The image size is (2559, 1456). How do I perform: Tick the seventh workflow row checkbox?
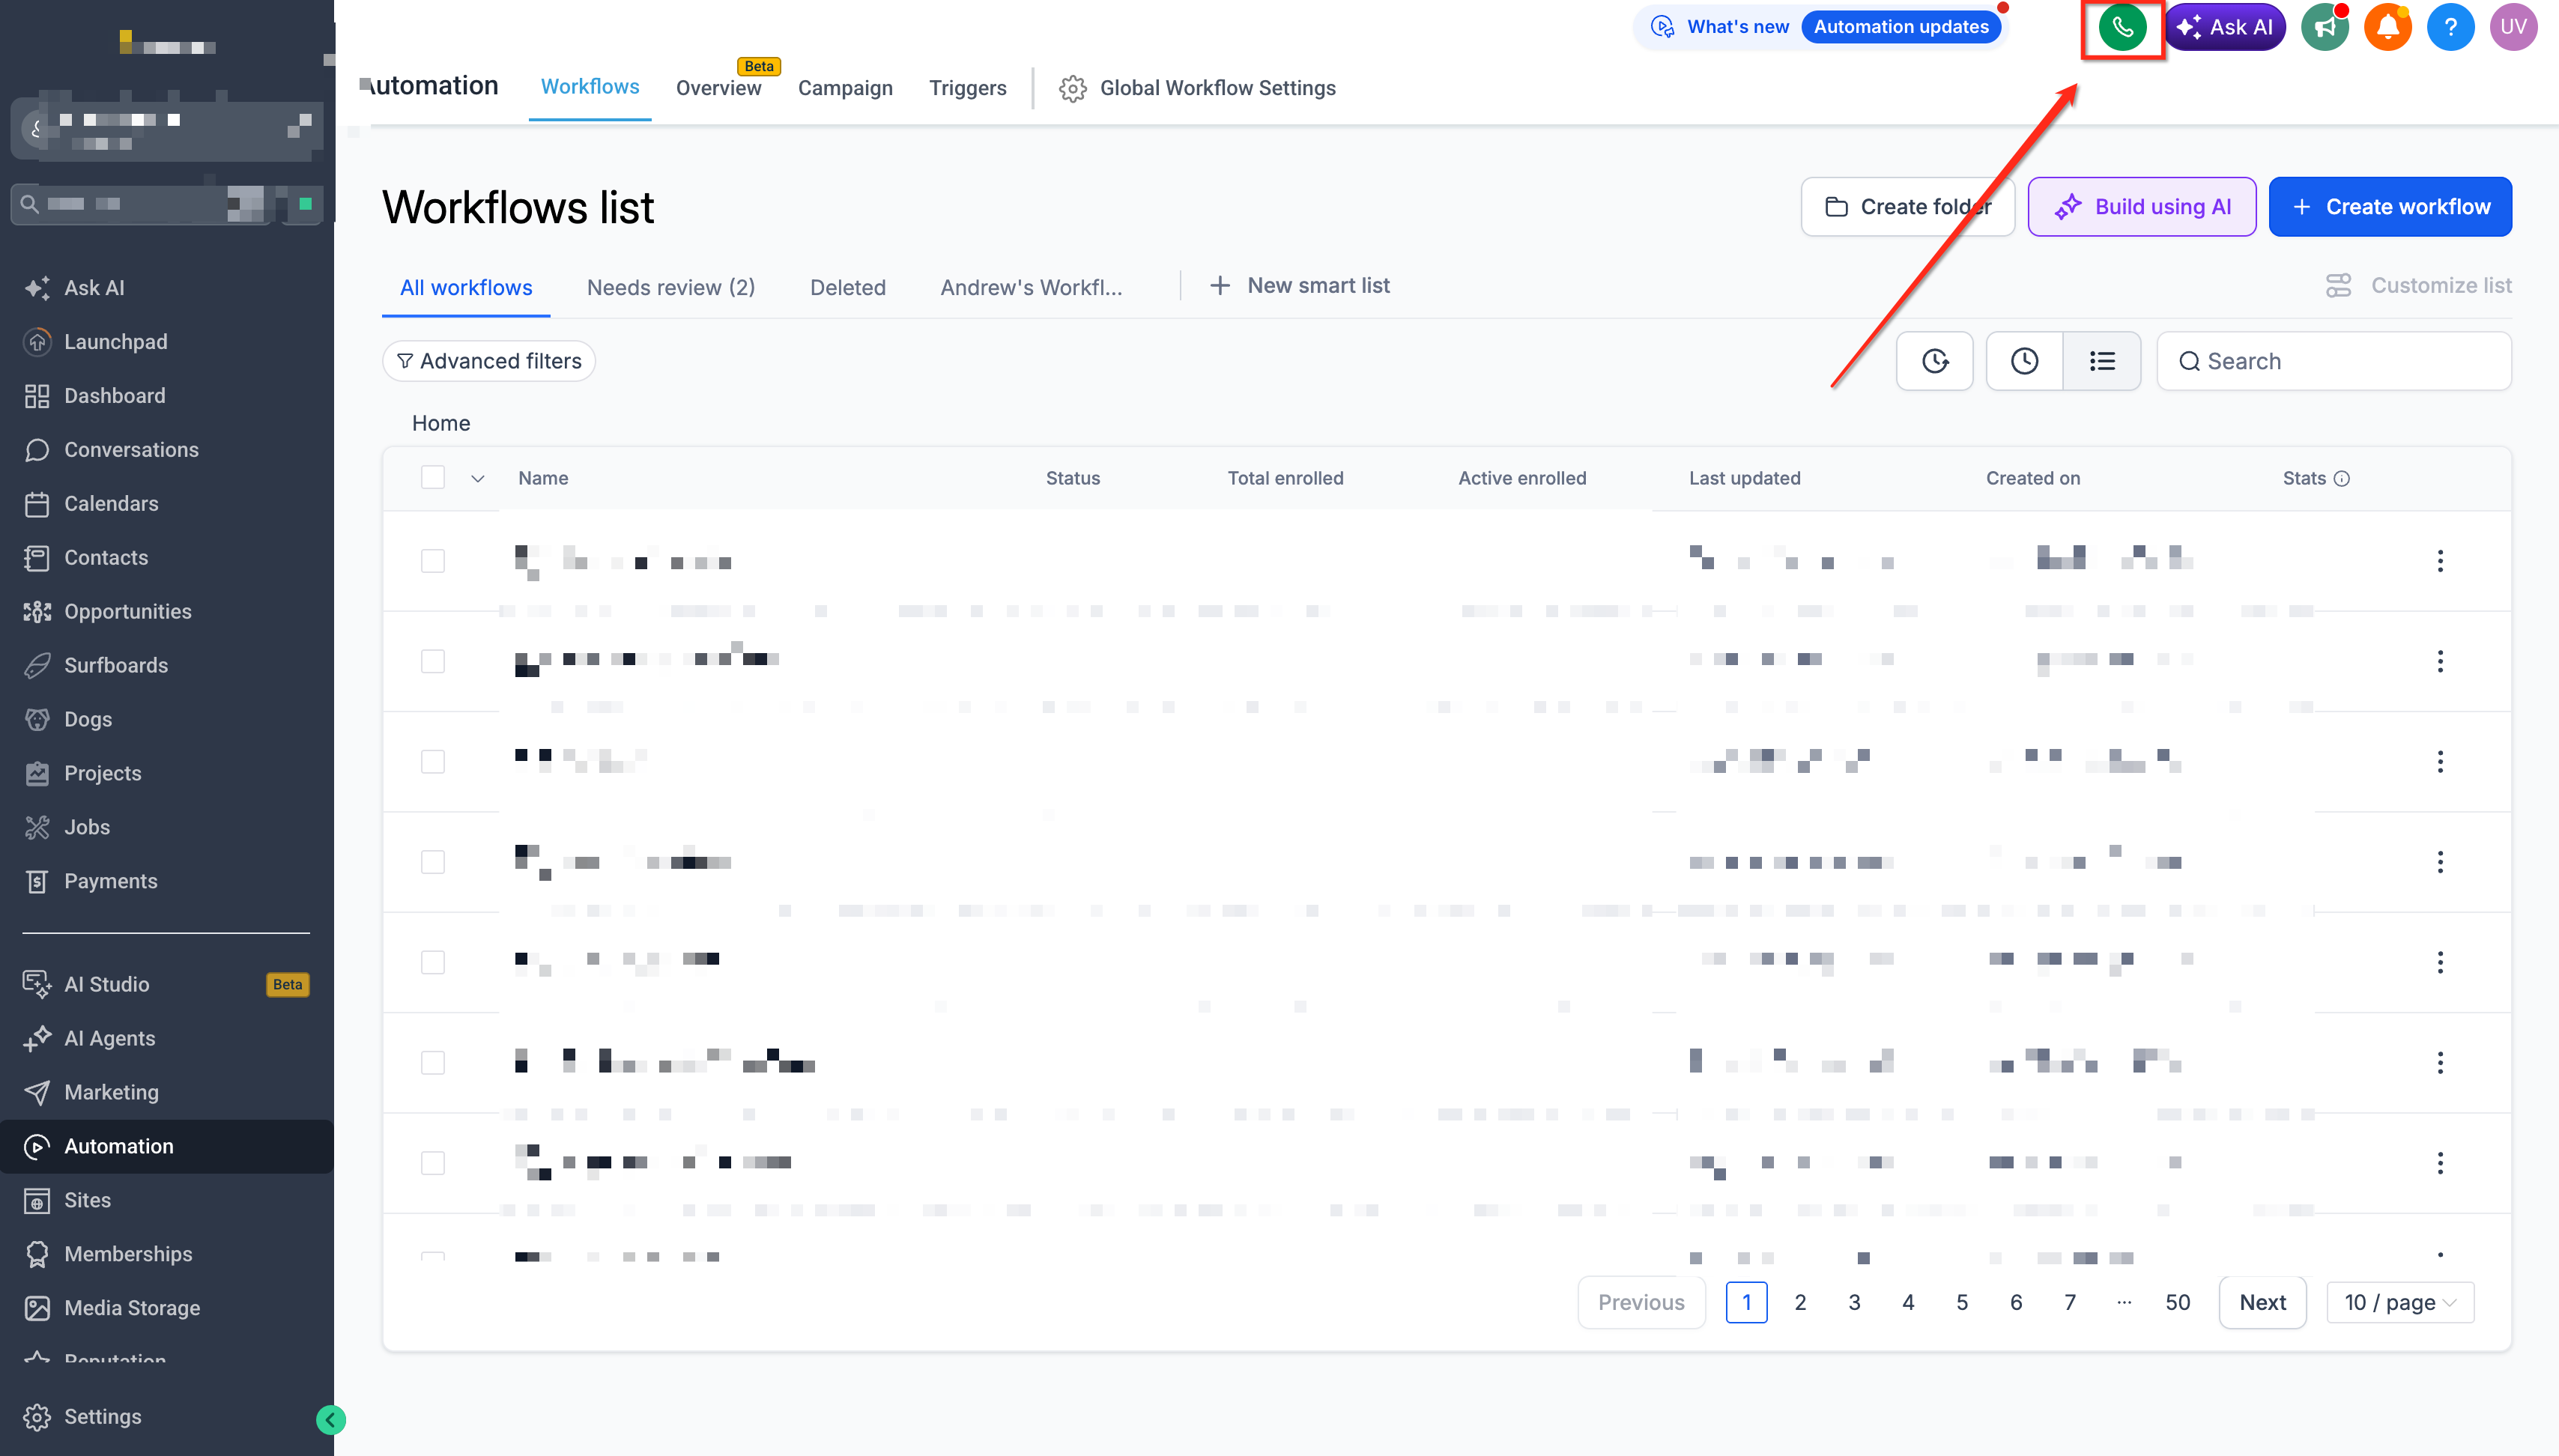point(433,1163)
